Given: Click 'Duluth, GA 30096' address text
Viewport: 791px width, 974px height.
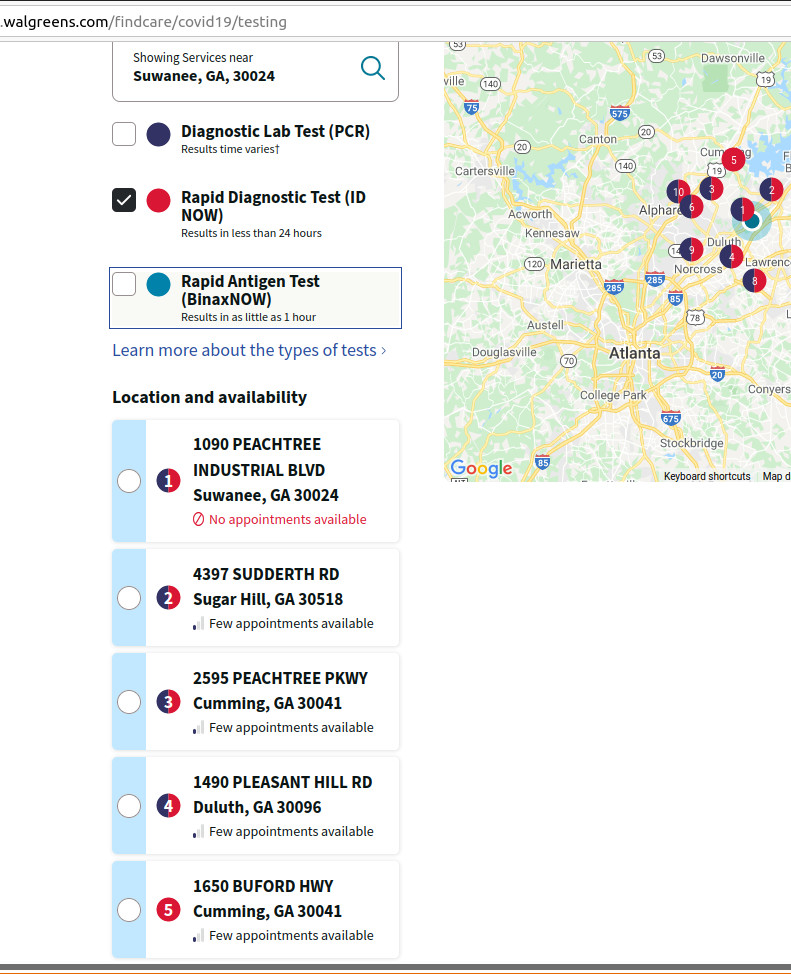Looking at the screenshot, I should [257, 808].
